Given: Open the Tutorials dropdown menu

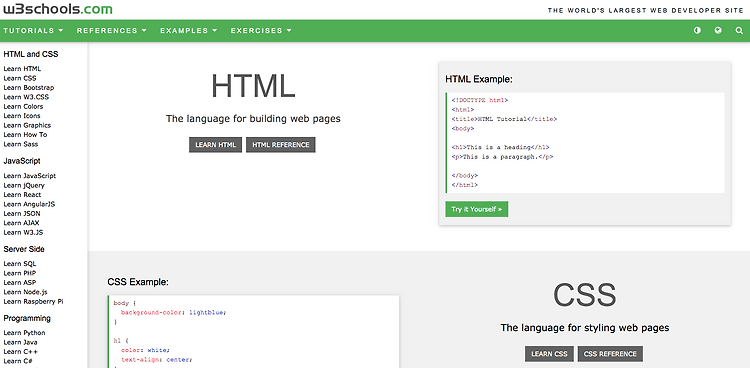Looking at the screenshot, I should click(x=33, y=30).
